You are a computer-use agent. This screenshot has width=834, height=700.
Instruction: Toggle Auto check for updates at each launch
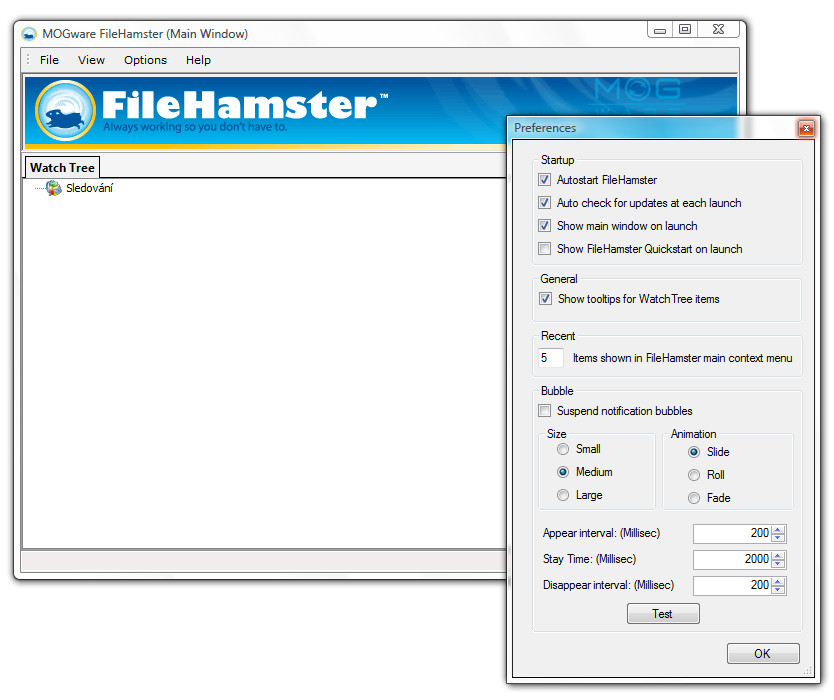[544, 203]
